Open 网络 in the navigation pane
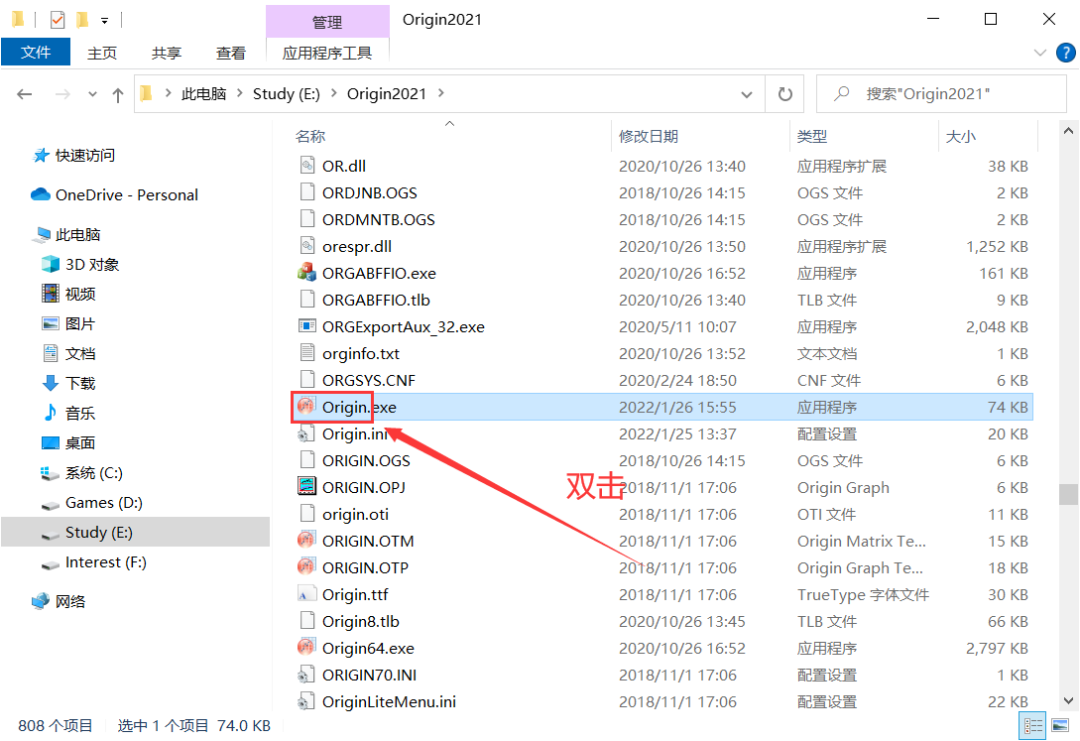Image resolution: width=1080 pixels, height=741 pixels. point(59,601)
